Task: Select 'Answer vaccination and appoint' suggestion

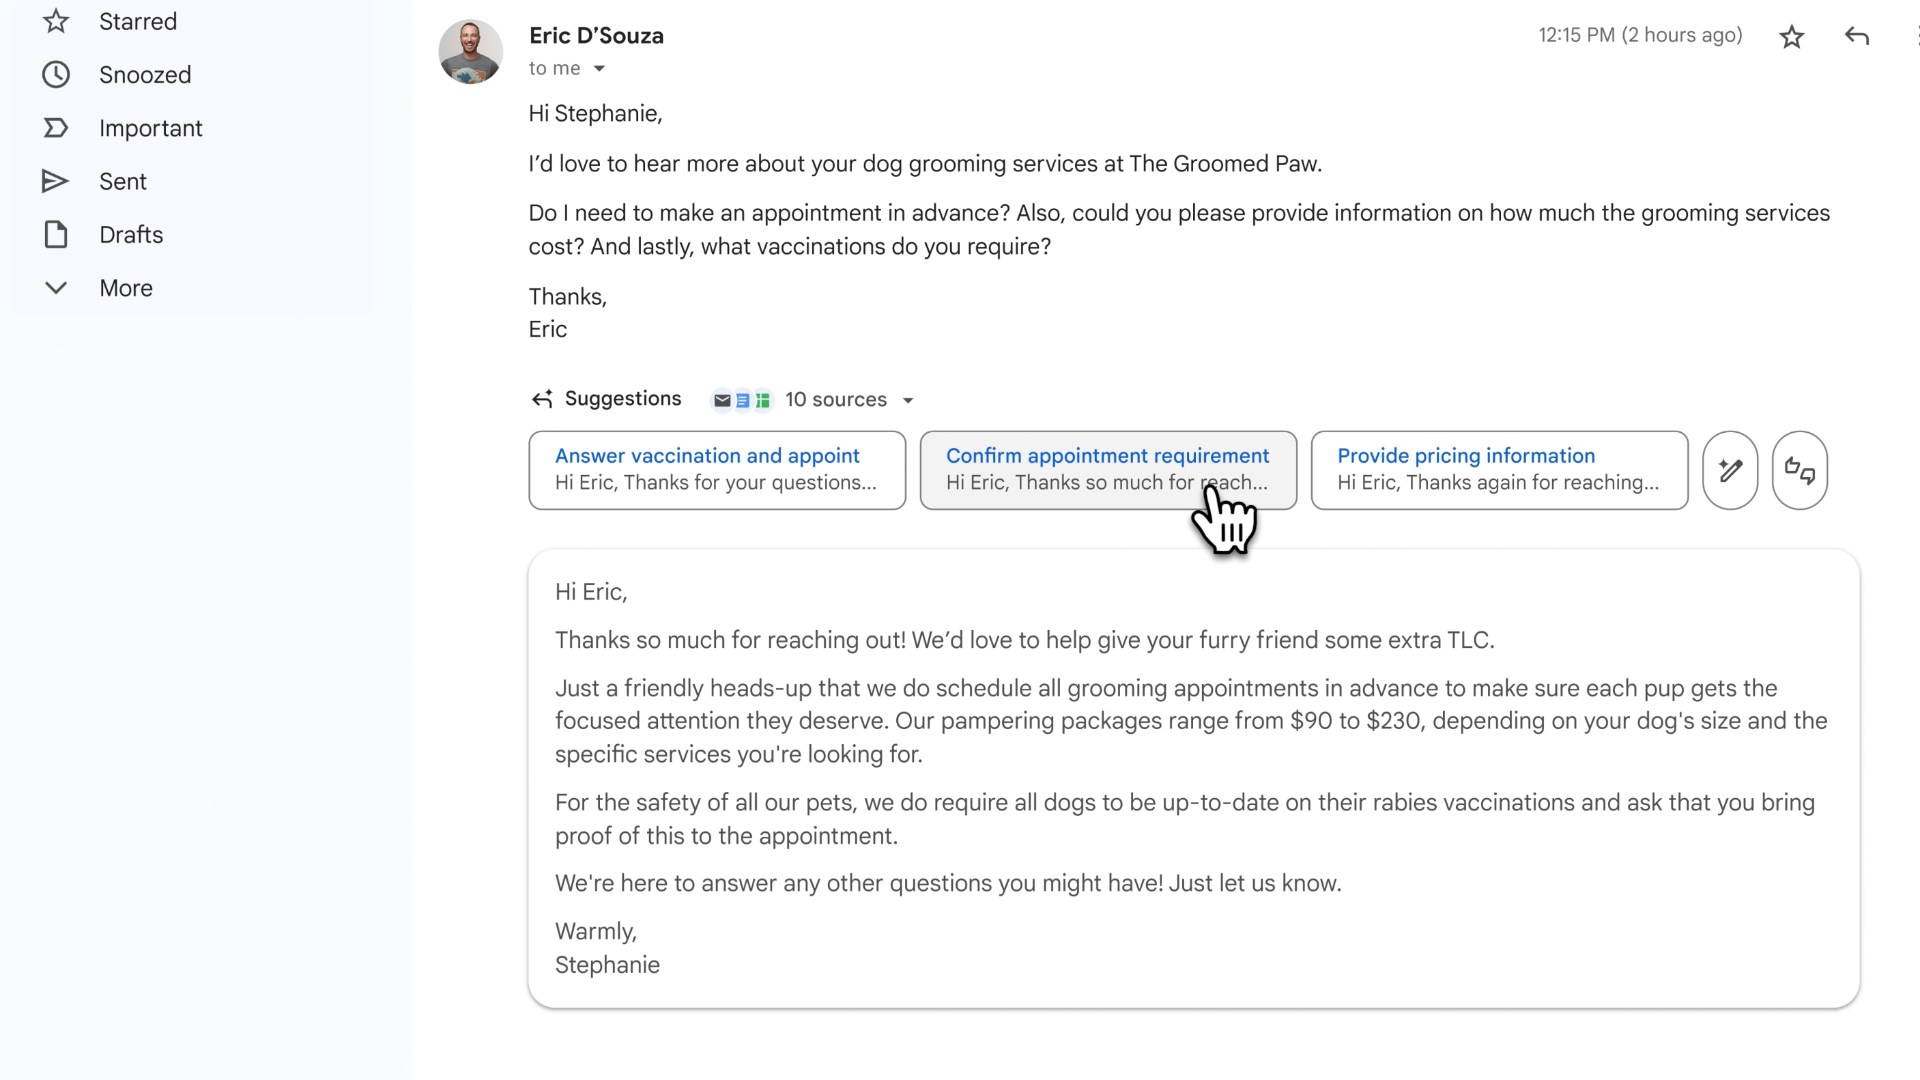Action: [x=716, y=470]
